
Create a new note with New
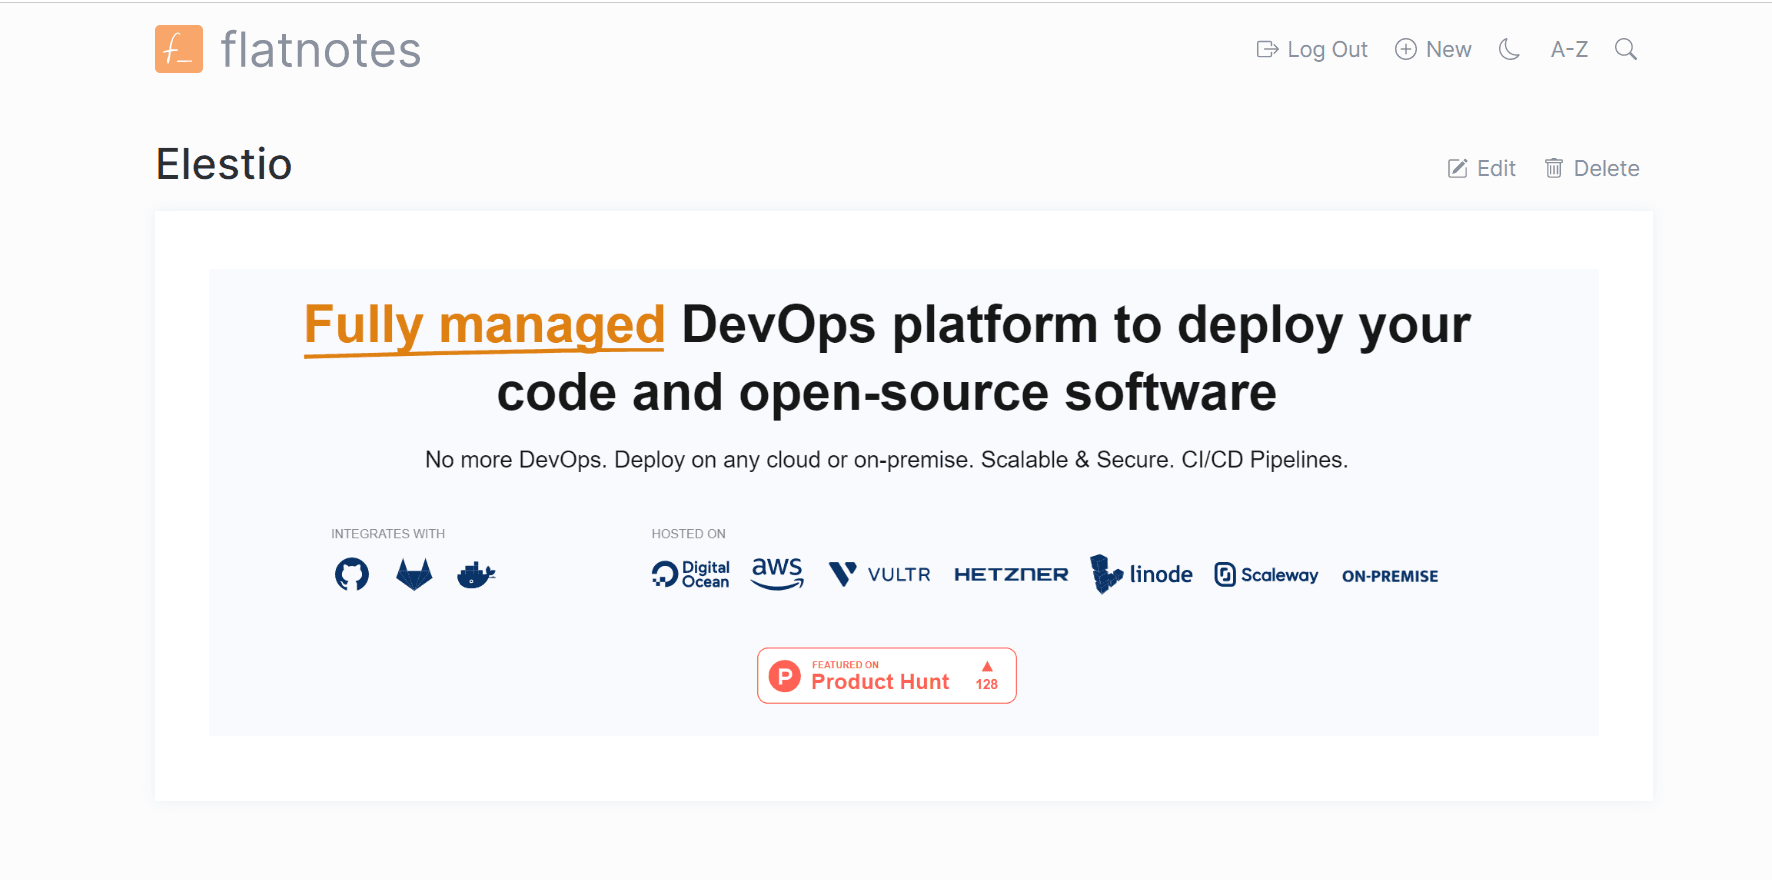(1433, 49)
